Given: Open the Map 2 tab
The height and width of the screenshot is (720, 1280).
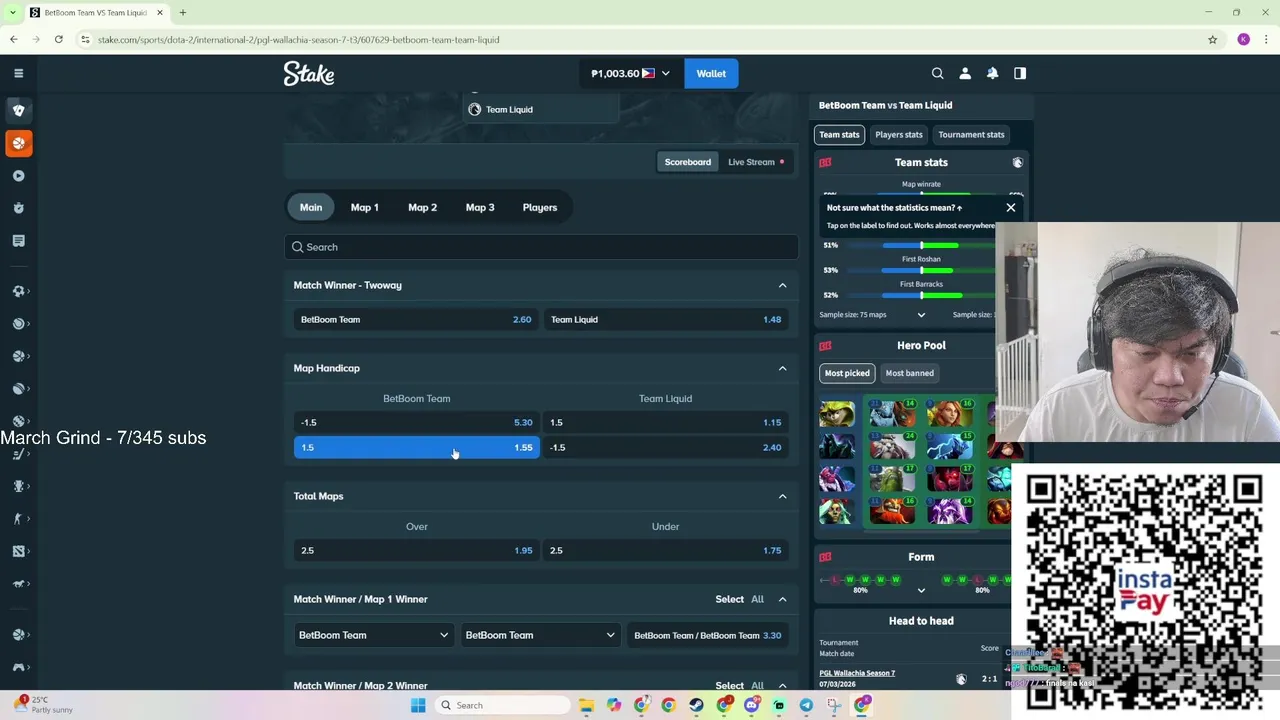Looking at the screenshot, I should (422, 207).
